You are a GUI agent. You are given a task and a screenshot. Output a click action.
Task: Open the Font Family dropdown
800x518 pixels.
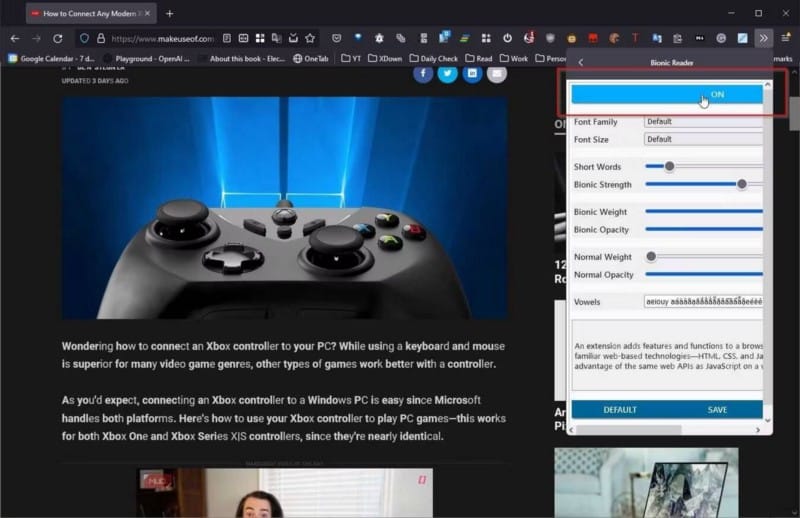(703, 122)
